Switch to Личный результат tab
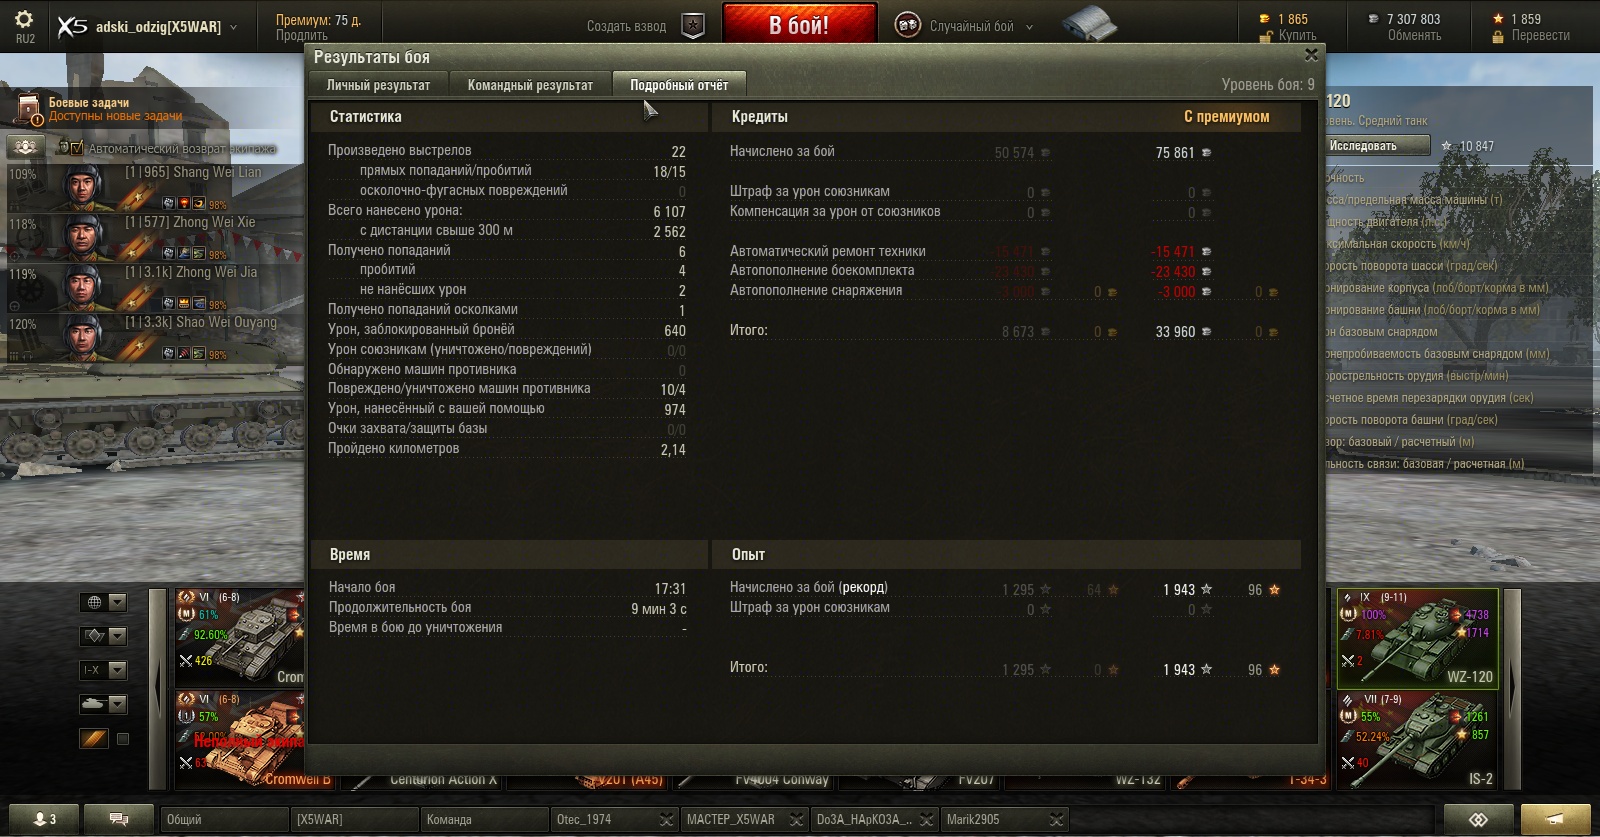Image resolution: width=1600 pixels, height=837 pixels. tap(378, 85)
